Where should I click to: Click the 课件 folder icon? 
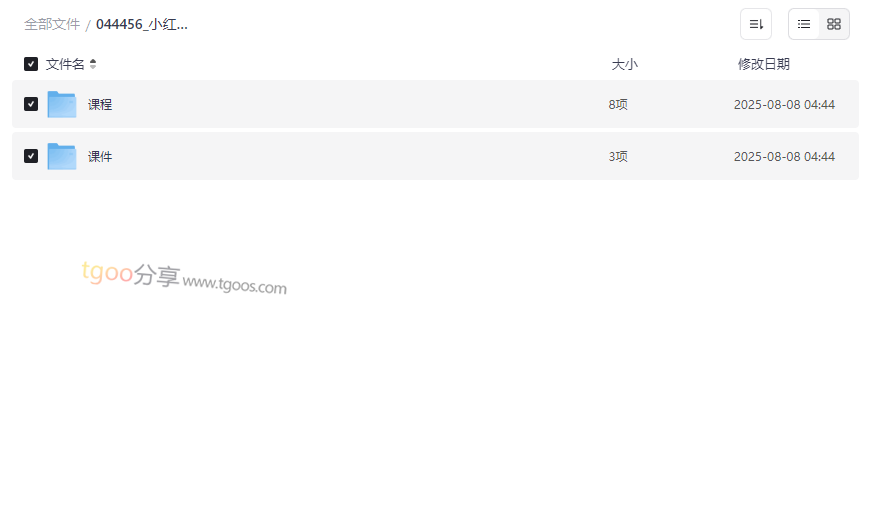coord(62,156)
